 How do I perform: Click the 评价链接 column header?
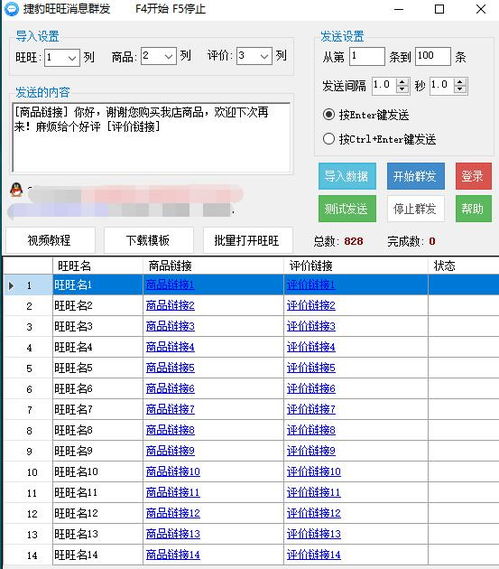(356, 266)
